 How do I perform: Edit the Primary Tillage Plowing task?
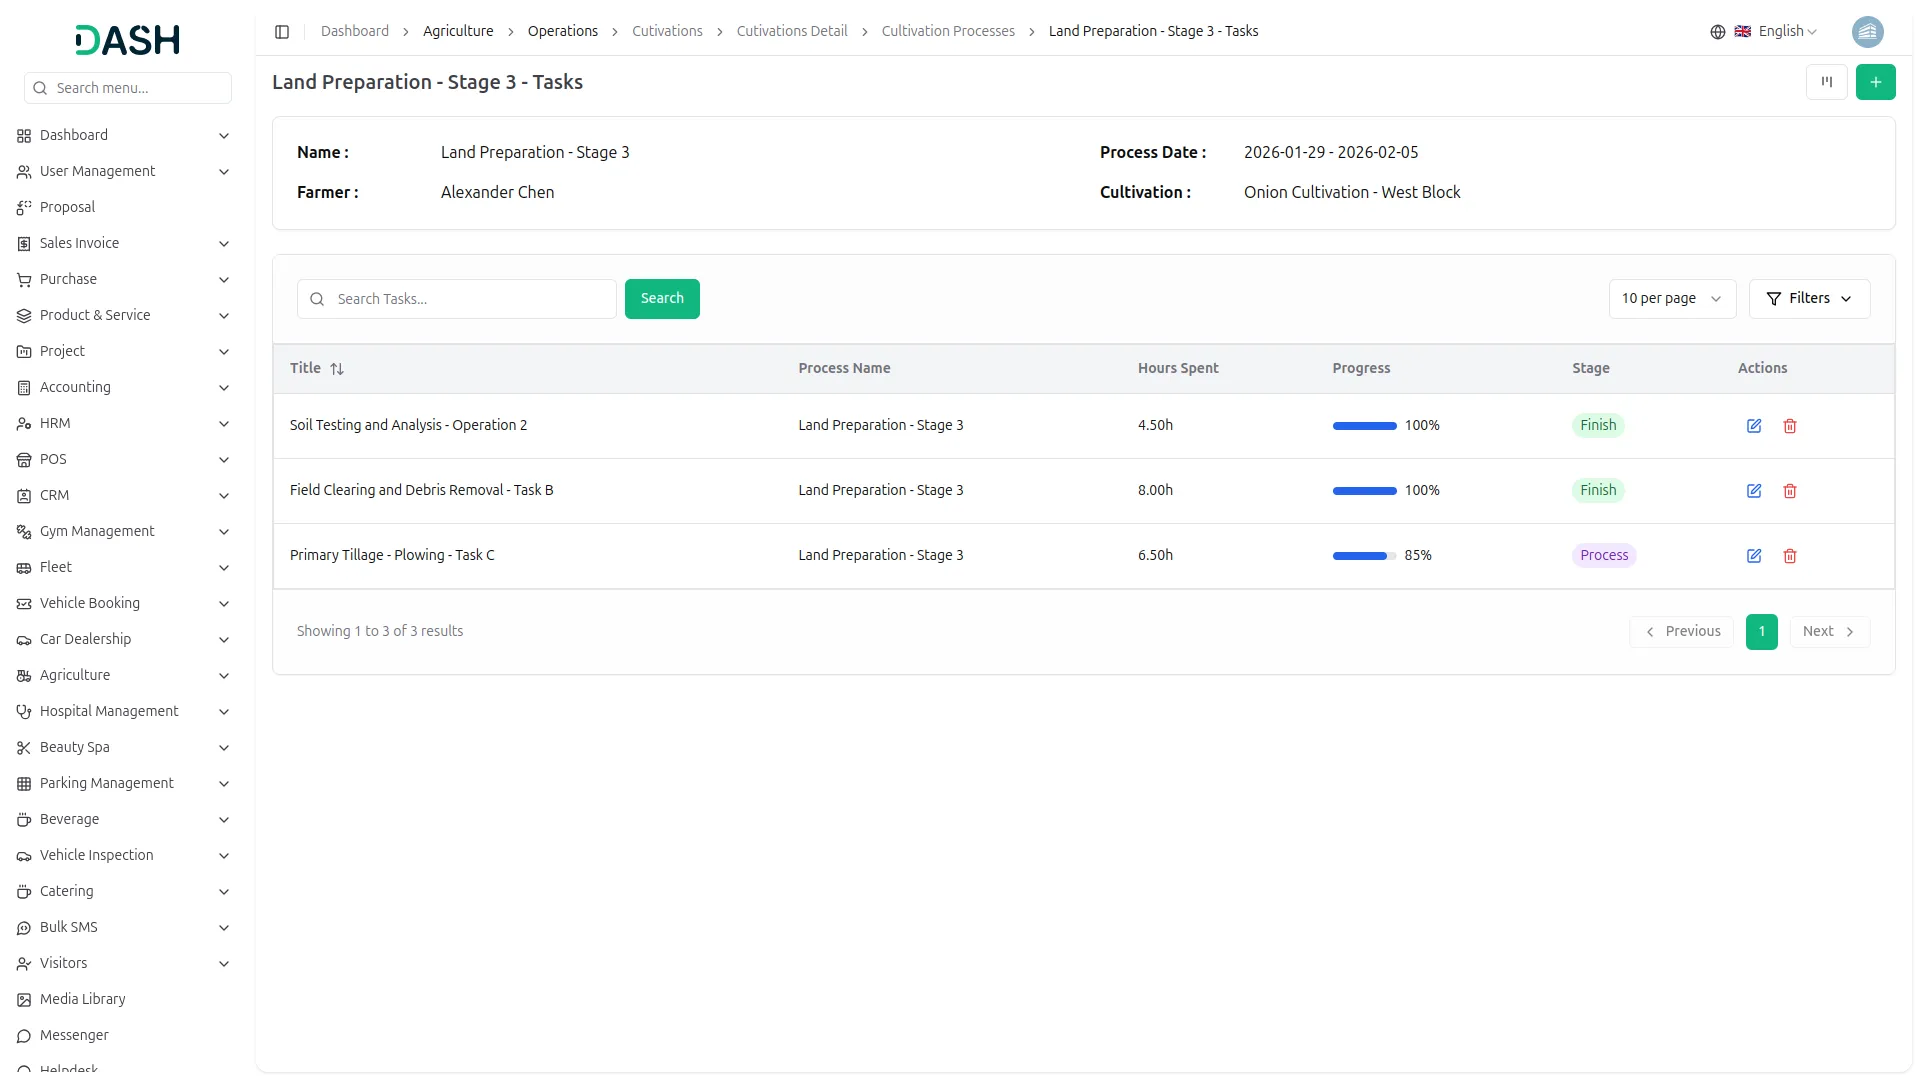pos(1753,556)
